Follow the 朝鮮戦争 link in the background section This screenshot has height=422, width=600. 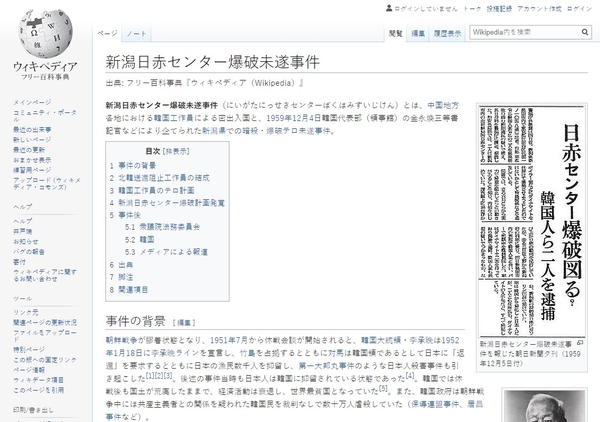click(121, 340)
